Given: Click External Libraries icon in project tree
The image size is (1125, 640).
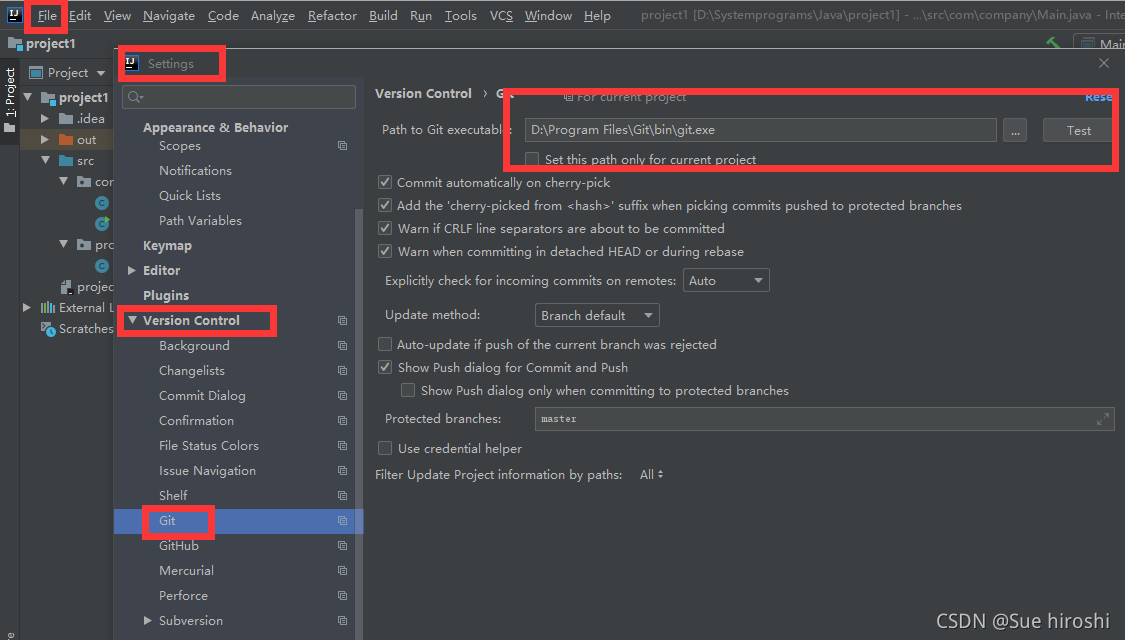Looking at the screenshot, I should pyautogui.click(x=48, y=307).
